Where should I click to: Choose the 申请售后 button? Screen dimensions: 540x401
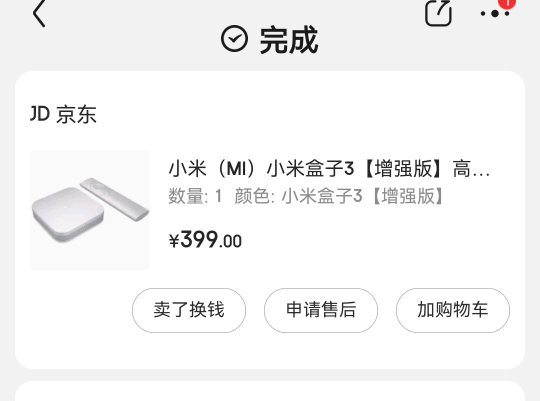pos(321,310)
